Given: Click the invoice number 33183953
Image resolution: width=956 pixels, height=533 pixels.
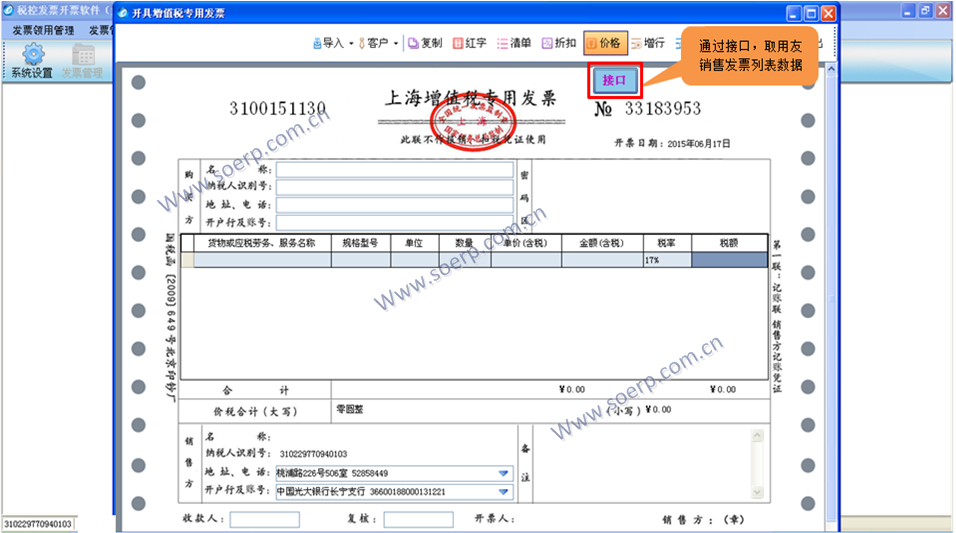Looking at the screenshot, I should pyautogui.click(x=663, y=109).
